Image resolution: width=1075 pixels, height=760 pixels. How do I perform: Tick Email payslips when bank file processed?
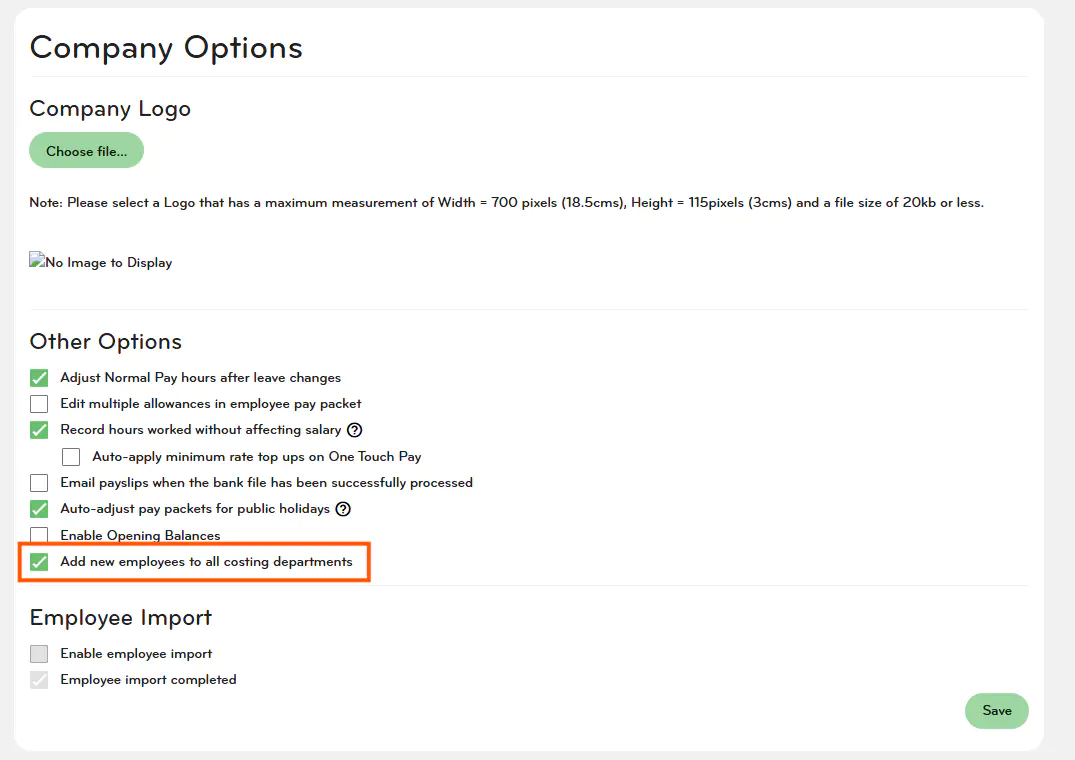pyautogui.click(x=39, y=483)
